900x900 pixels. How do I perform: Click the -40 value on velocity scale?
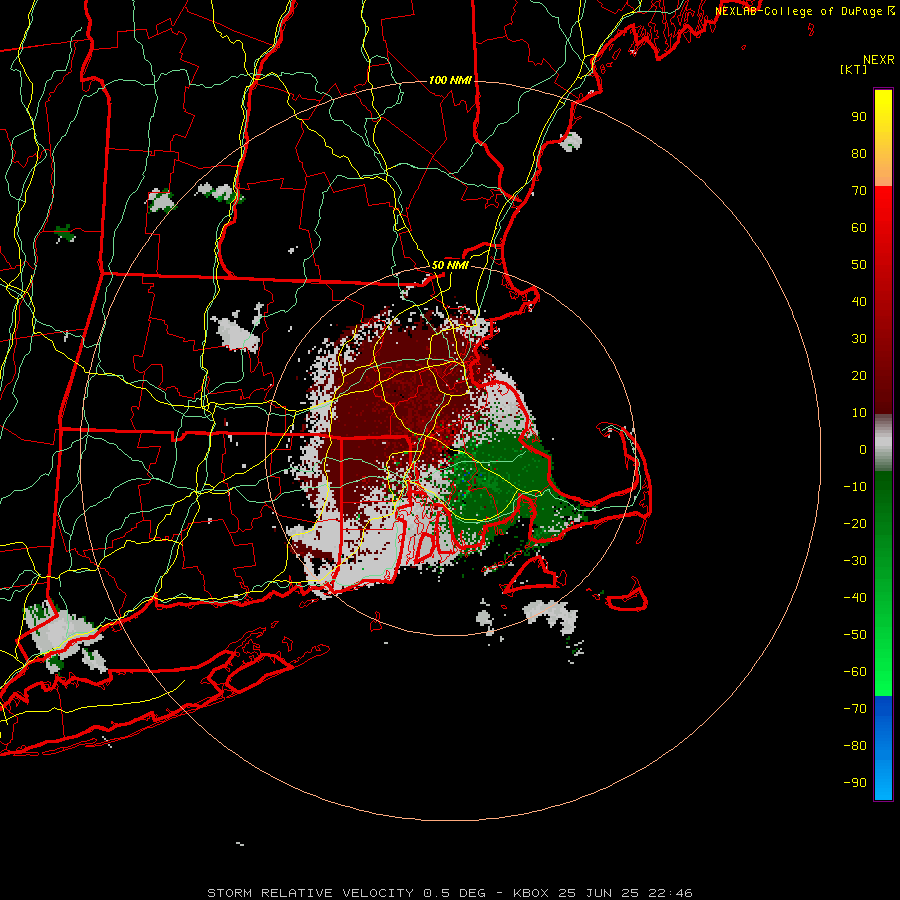pos(855,598)
